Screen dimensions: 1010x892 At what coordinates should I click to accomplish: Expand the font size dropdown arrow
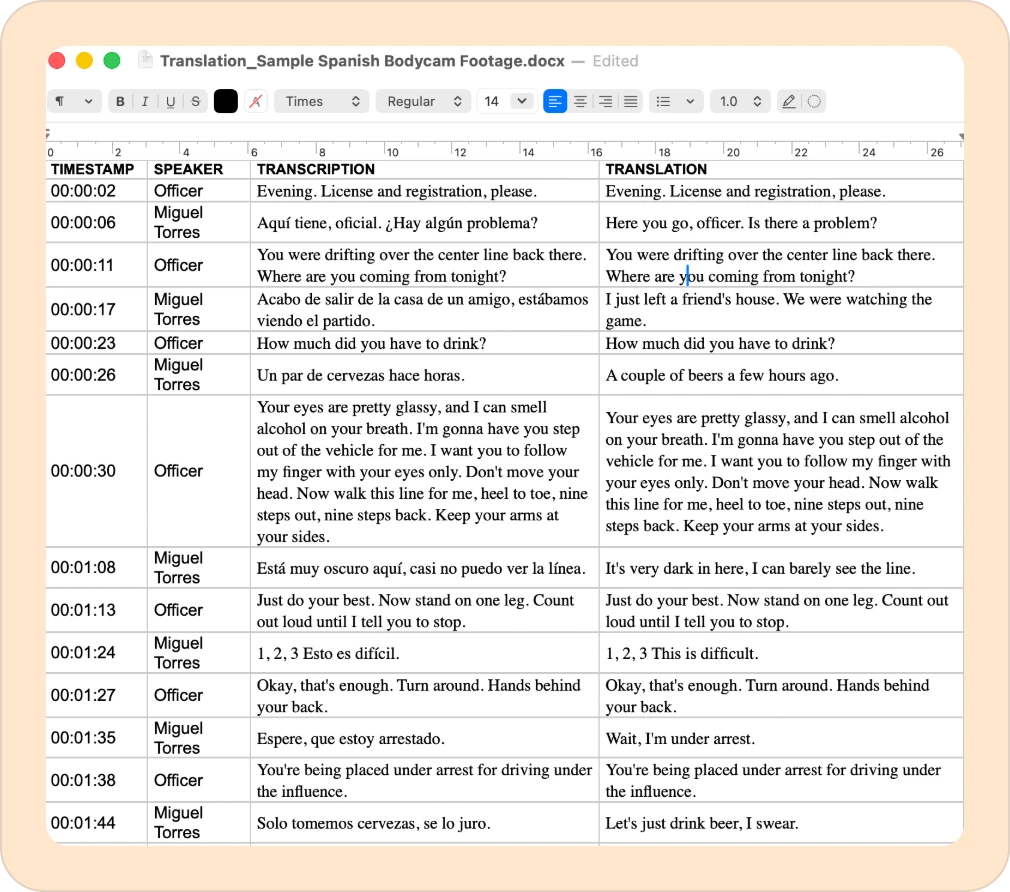pos(522,101)
